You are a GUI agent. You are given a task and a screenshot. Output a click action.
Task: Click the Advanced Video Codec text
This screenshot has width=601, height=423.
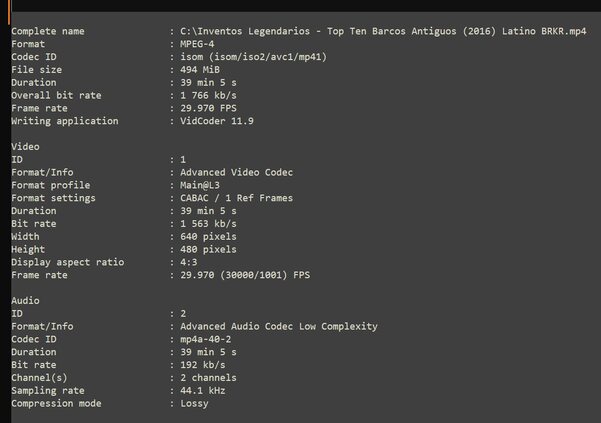(x=236, y=172)
